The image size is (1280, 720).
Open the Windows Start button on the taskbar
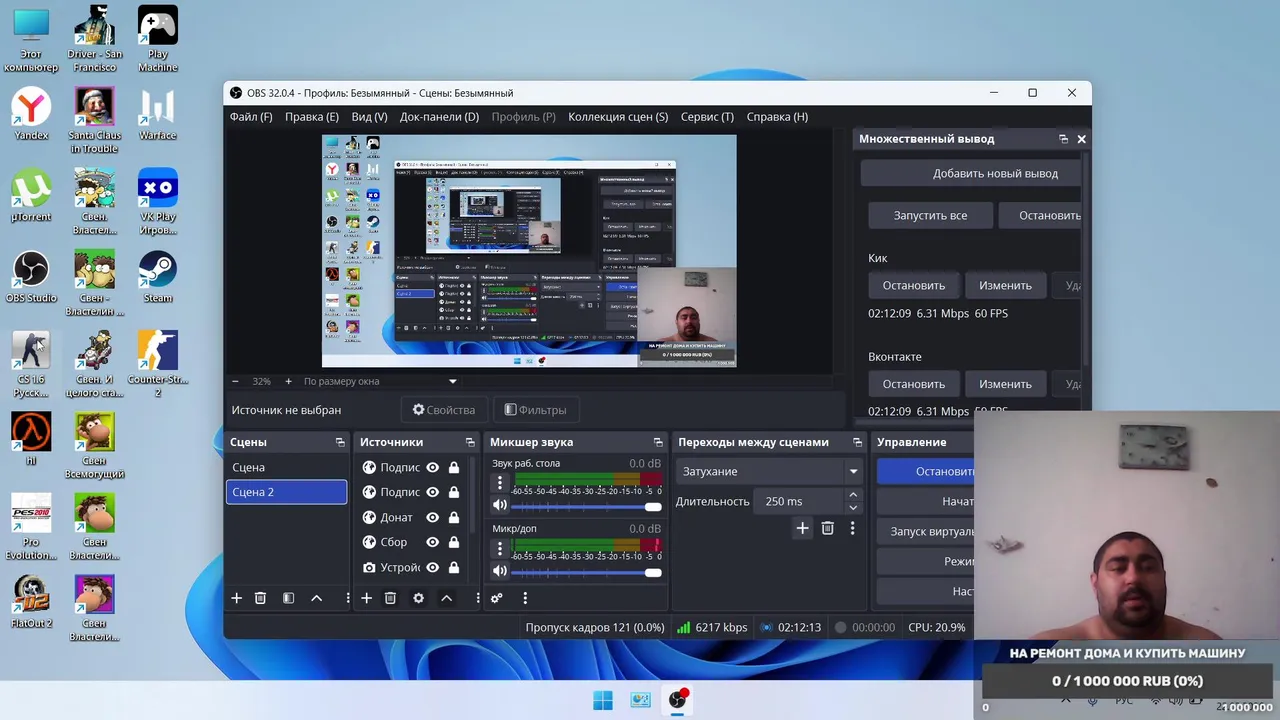point(603,700)
